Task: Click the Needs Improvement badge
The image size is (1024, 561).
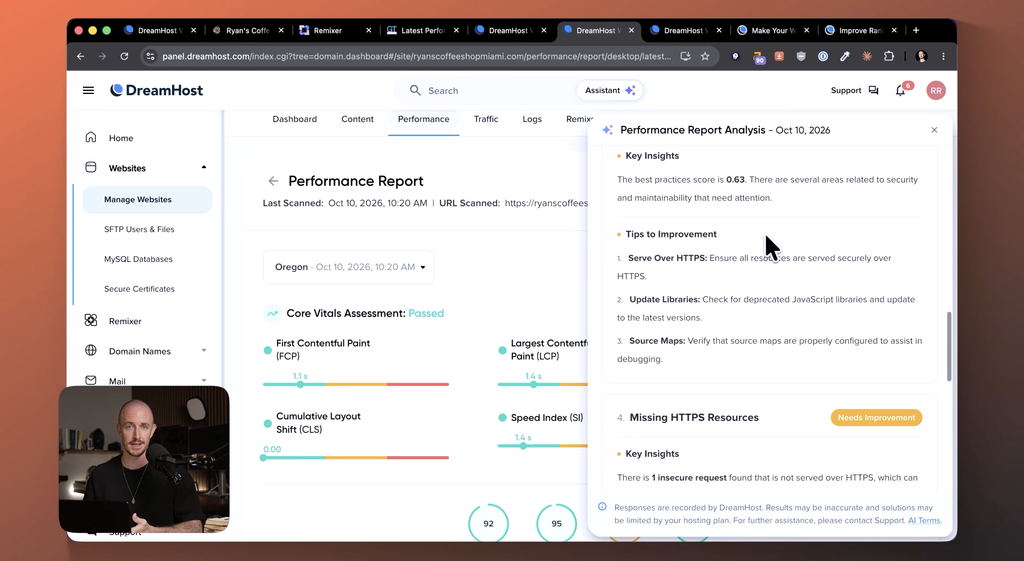Action: click(876, 417)
